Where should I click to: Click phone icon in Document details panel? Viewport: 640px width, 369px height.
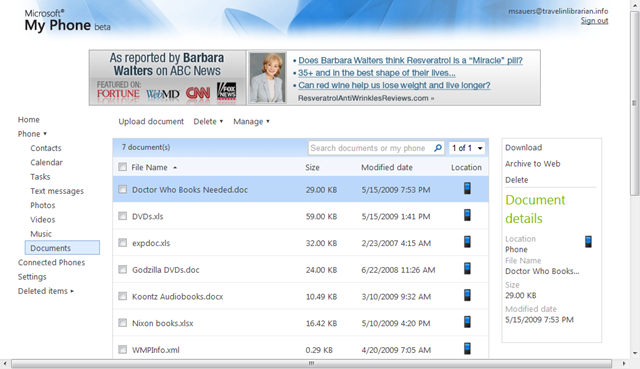588,242
